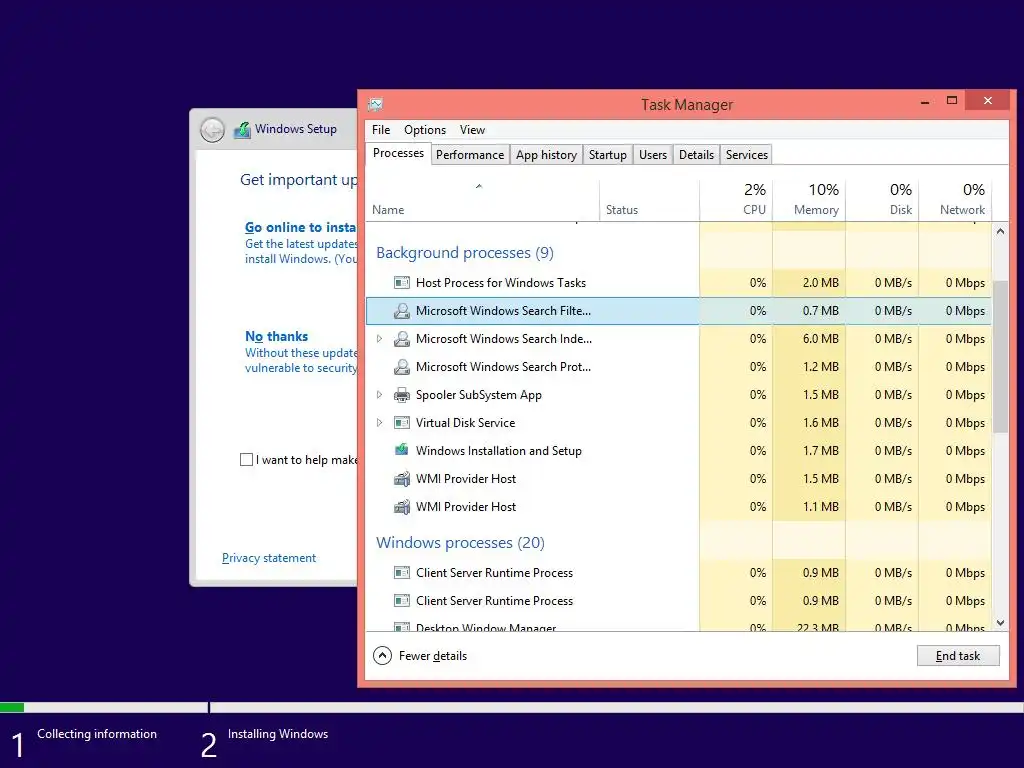Click the Windows processes (20) heading

(460, 543)
